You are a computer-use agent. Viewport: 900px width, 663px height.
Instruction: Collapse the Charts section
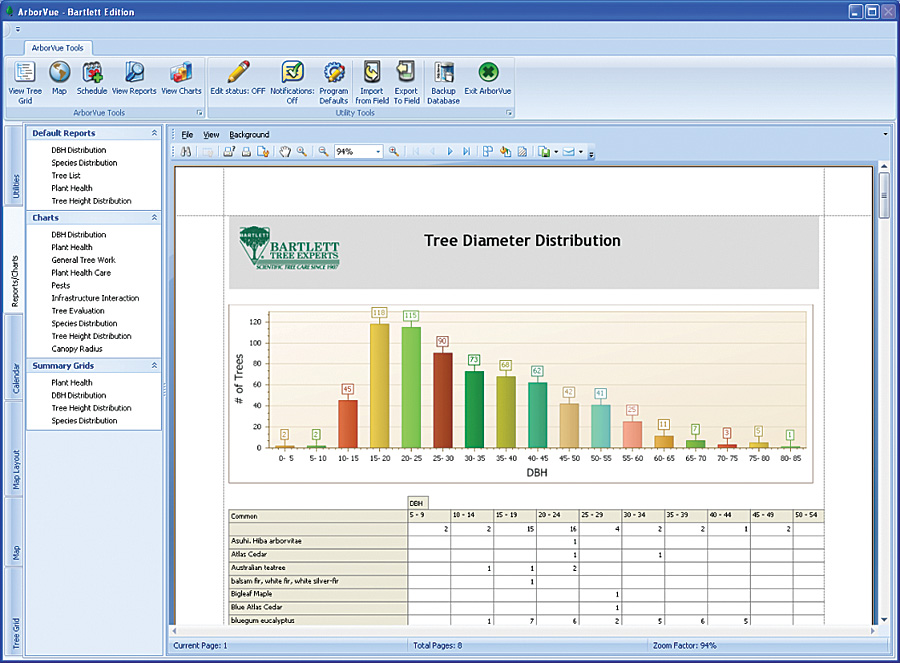coord(154,218)
